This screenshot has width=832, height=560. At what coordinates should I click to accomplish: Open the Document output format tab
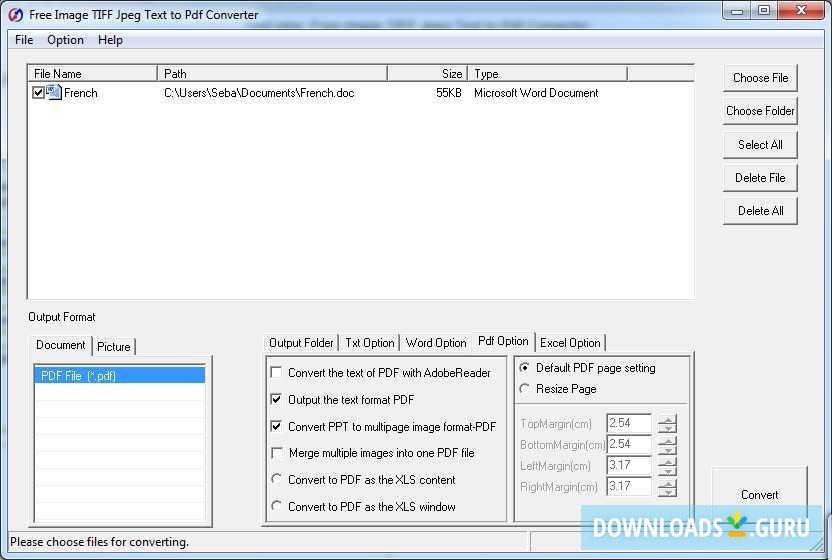click(60, 345)
